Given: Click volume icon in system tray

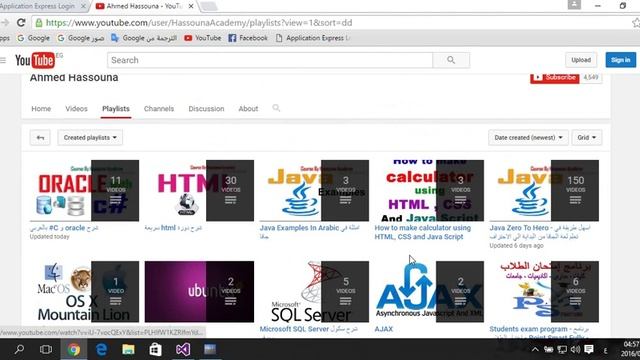Looking at the screenshot, I should click(576, 349).
